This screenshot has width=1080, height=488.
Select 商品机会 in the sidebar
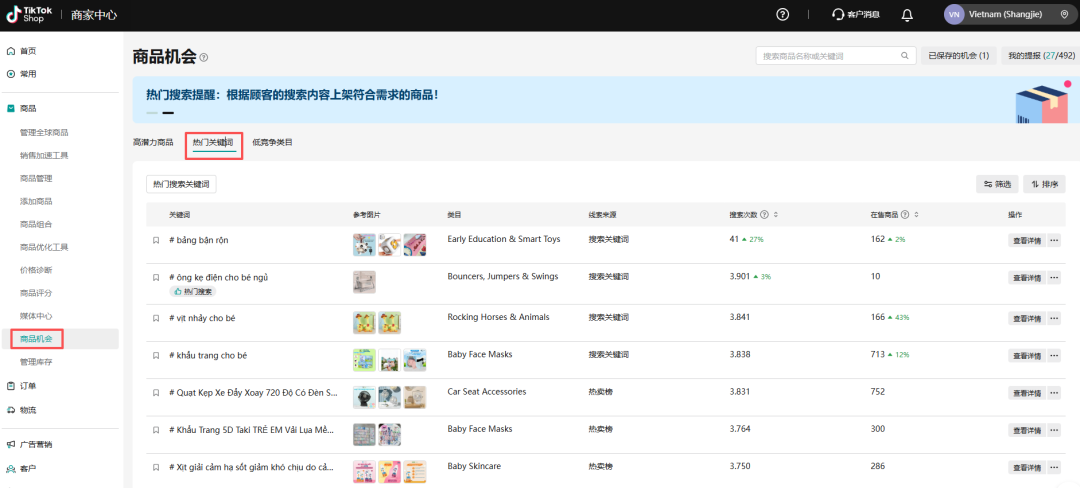37,339
